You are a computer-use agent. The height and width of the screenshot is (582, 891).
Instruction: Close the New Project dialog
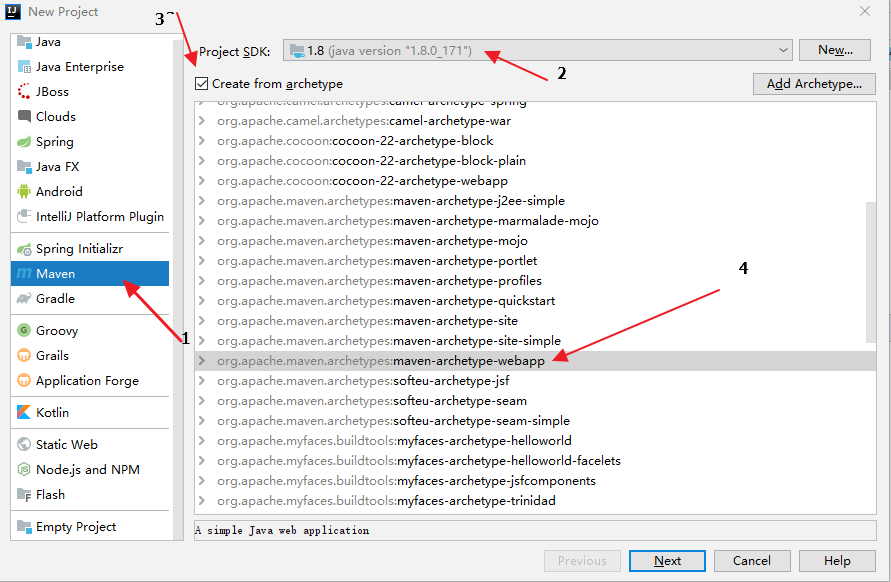tap(865, 11)
